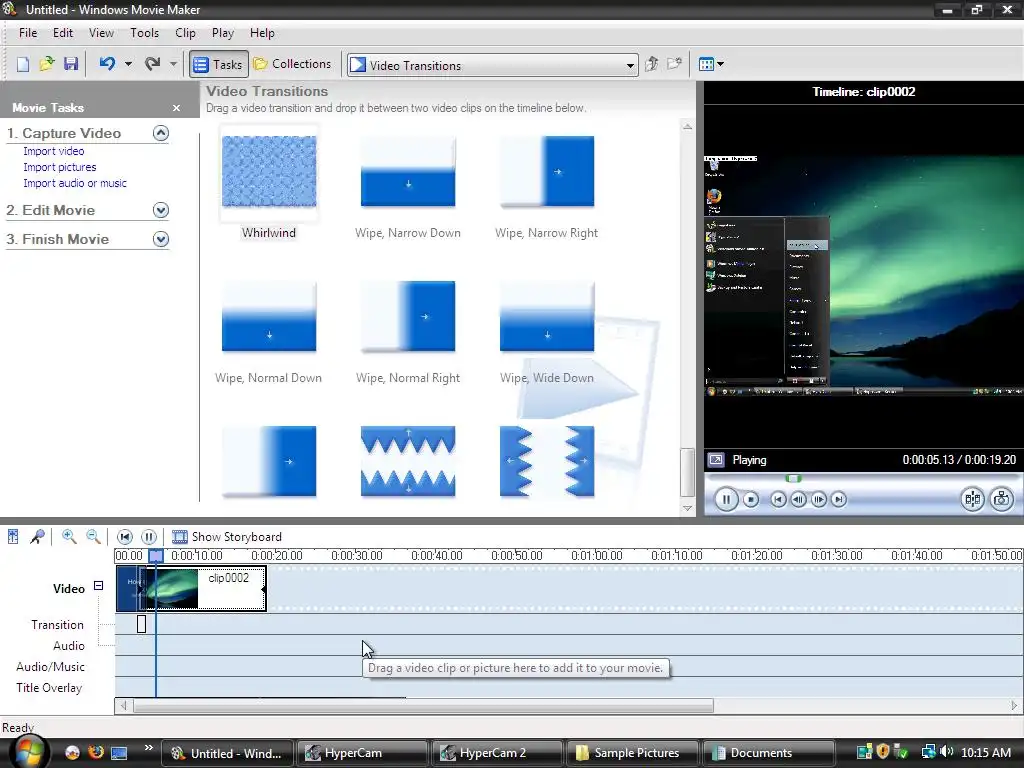Expand the Edit Movie section

[161, 210]
